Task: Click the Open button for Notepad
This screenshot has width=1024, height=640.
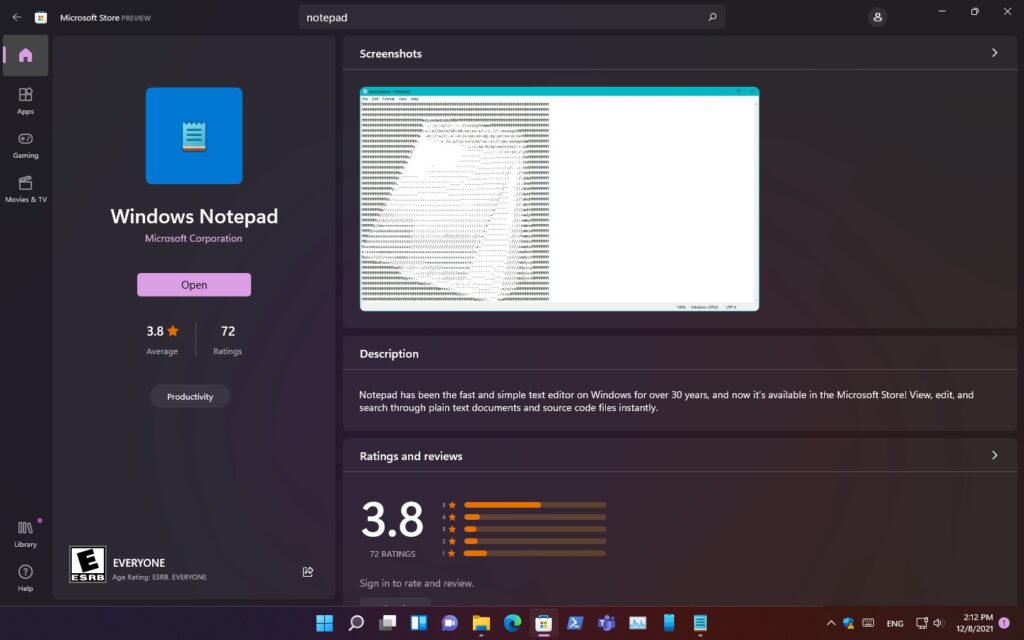Action: (x=194, y=285)
